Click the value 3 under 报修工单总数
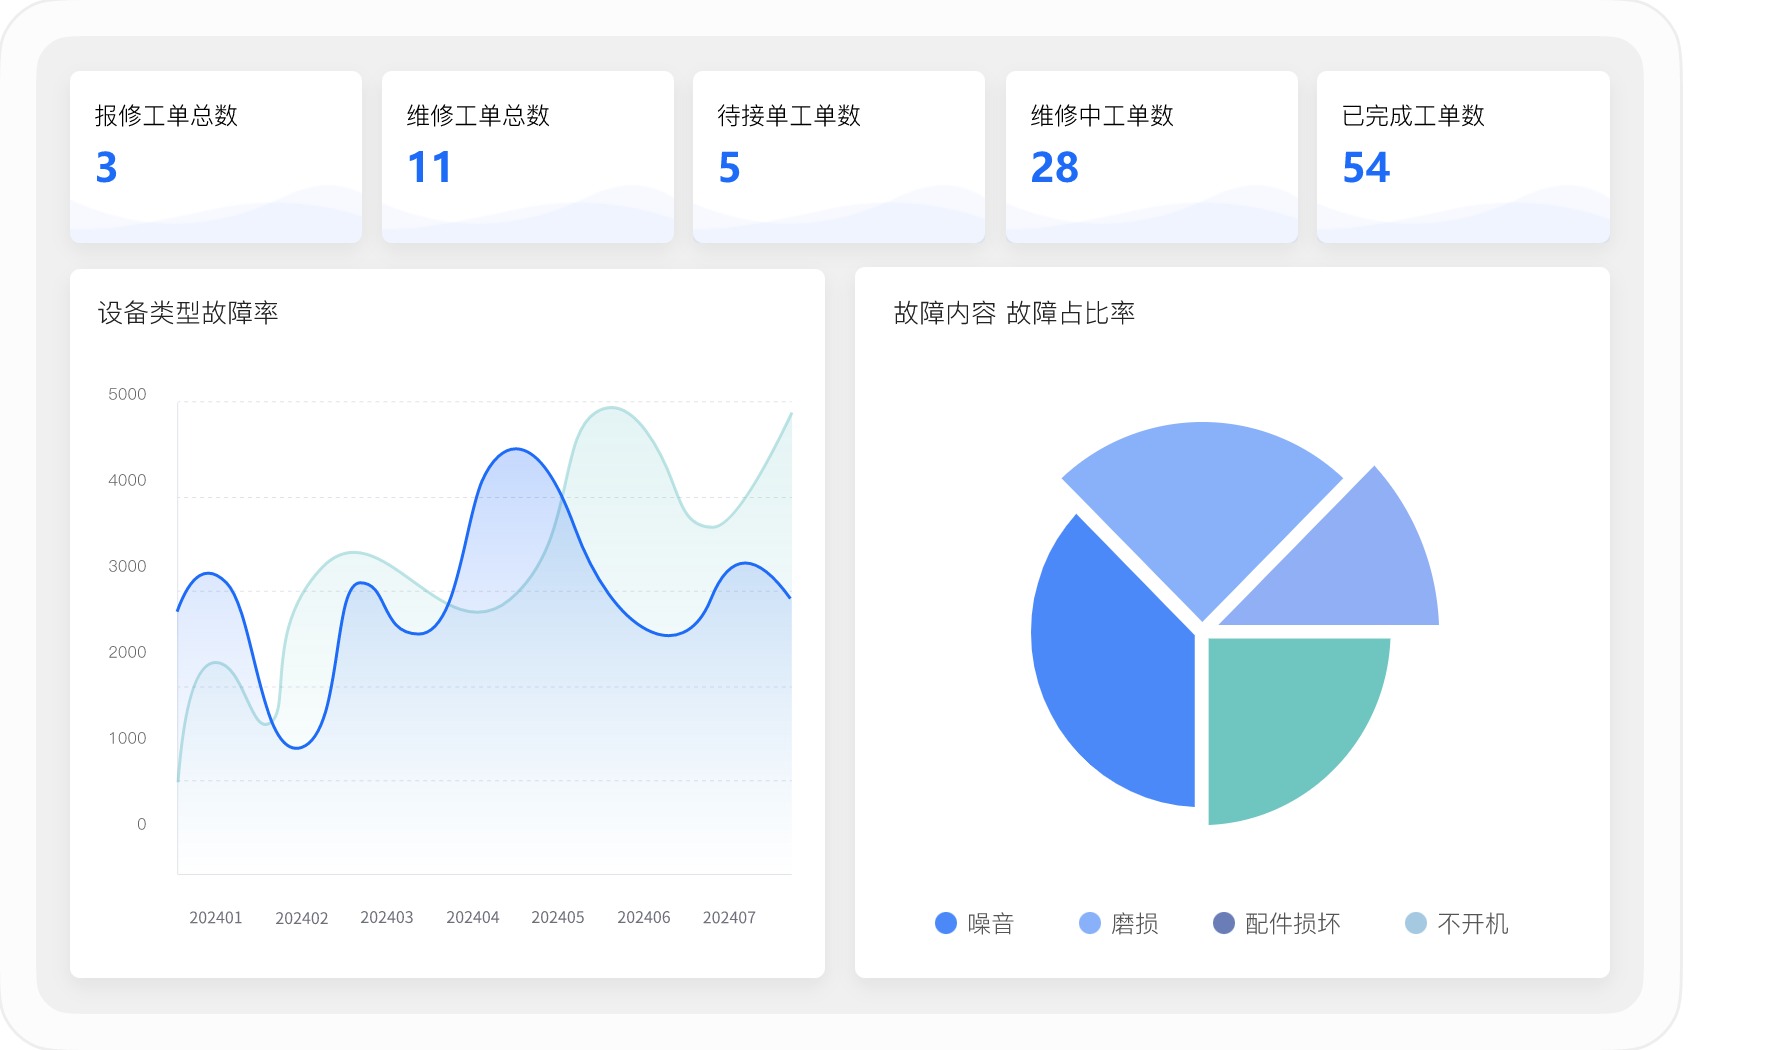 click(107, 167)
